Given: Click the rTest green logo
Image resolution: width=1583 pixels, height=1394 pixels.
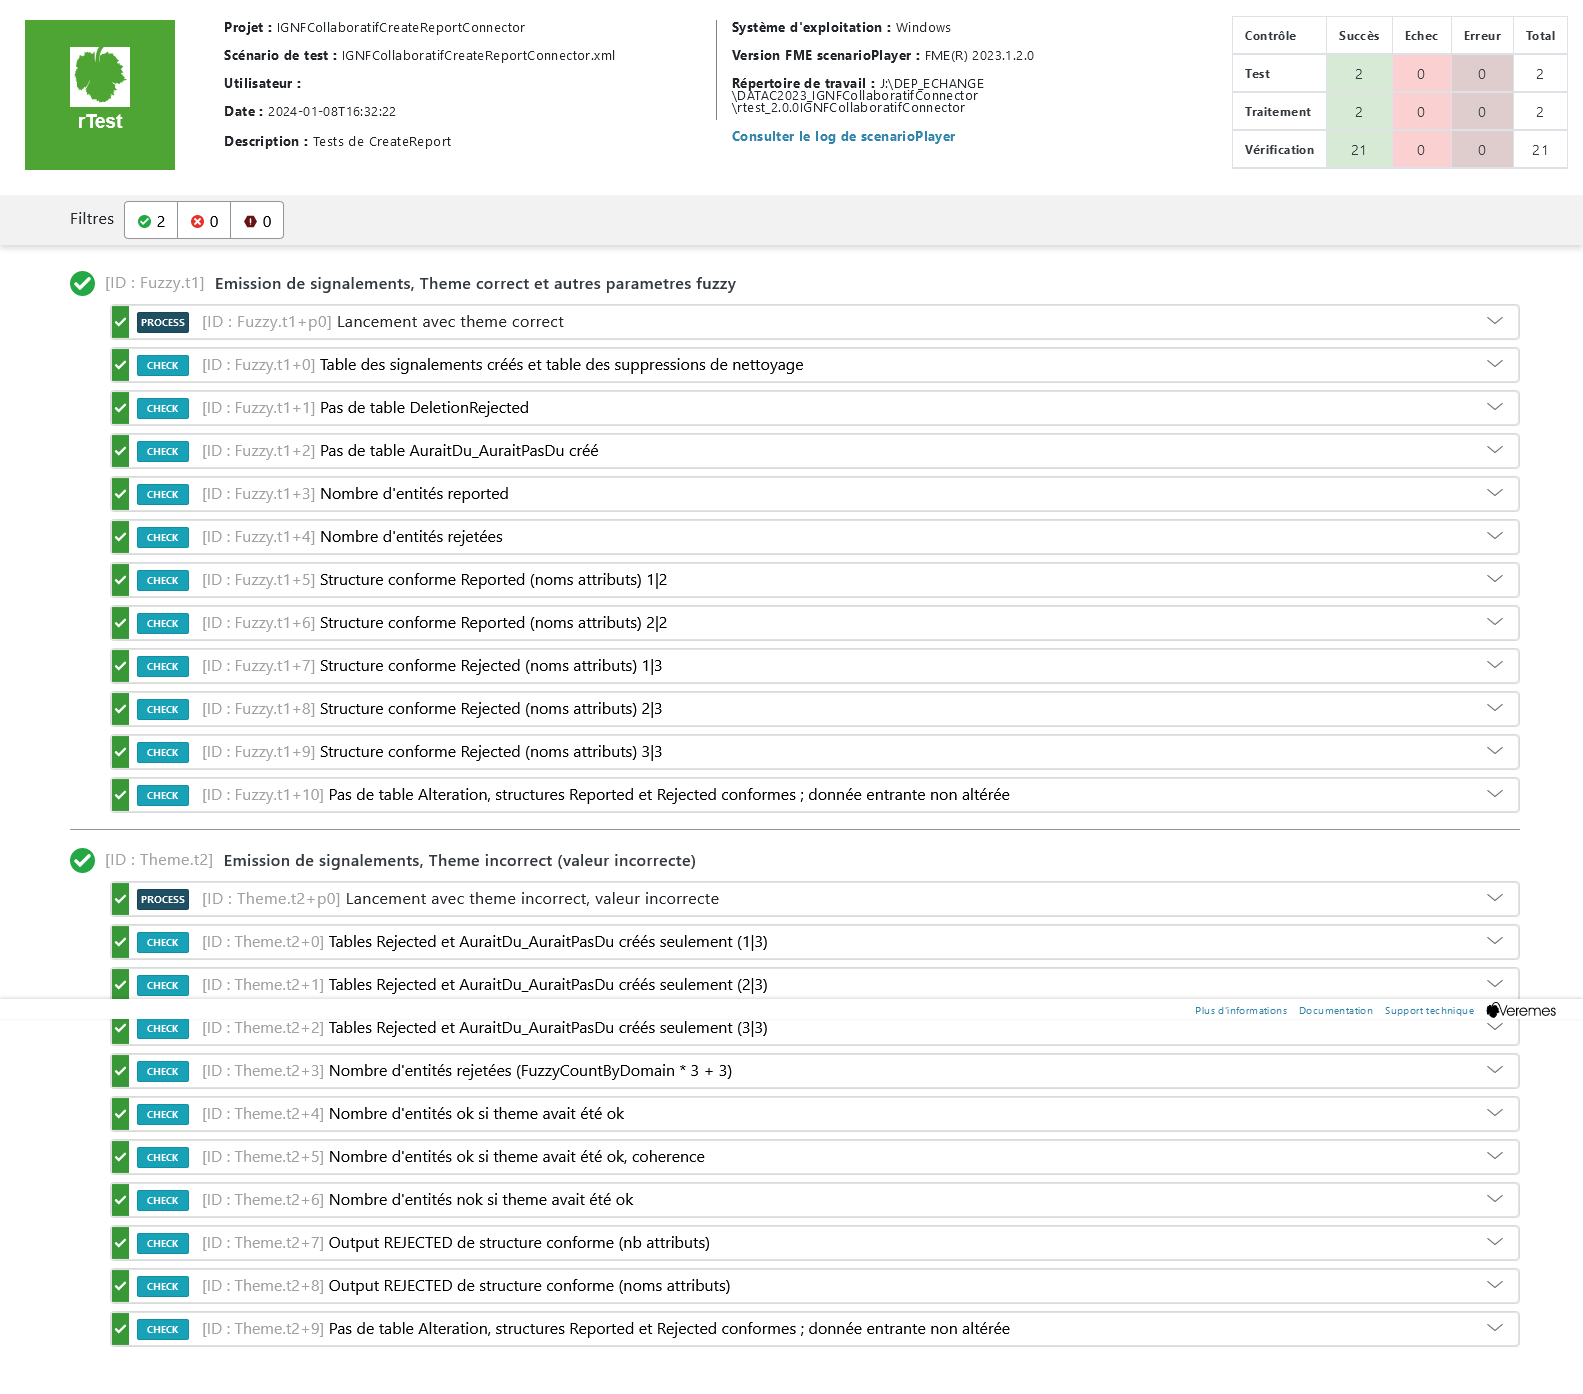Looking at the screenshot, I should [100, 95].
